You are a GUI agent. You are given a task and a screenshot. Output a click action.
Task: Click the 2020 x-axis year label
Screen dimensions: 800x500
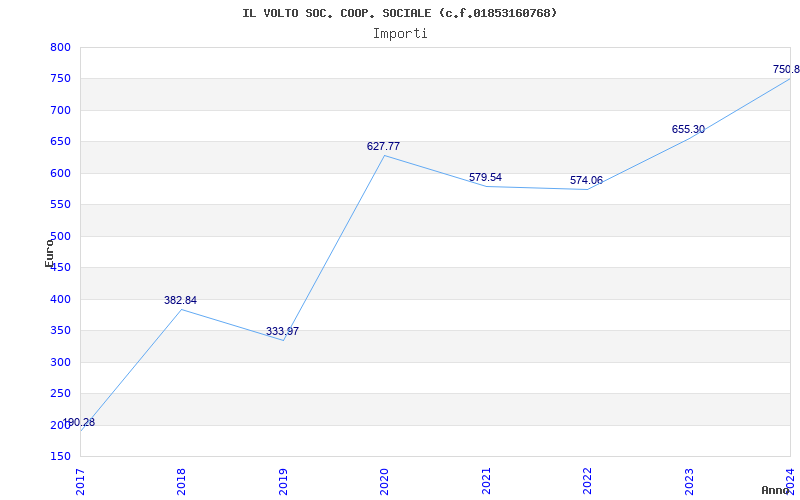click(384, 481)
